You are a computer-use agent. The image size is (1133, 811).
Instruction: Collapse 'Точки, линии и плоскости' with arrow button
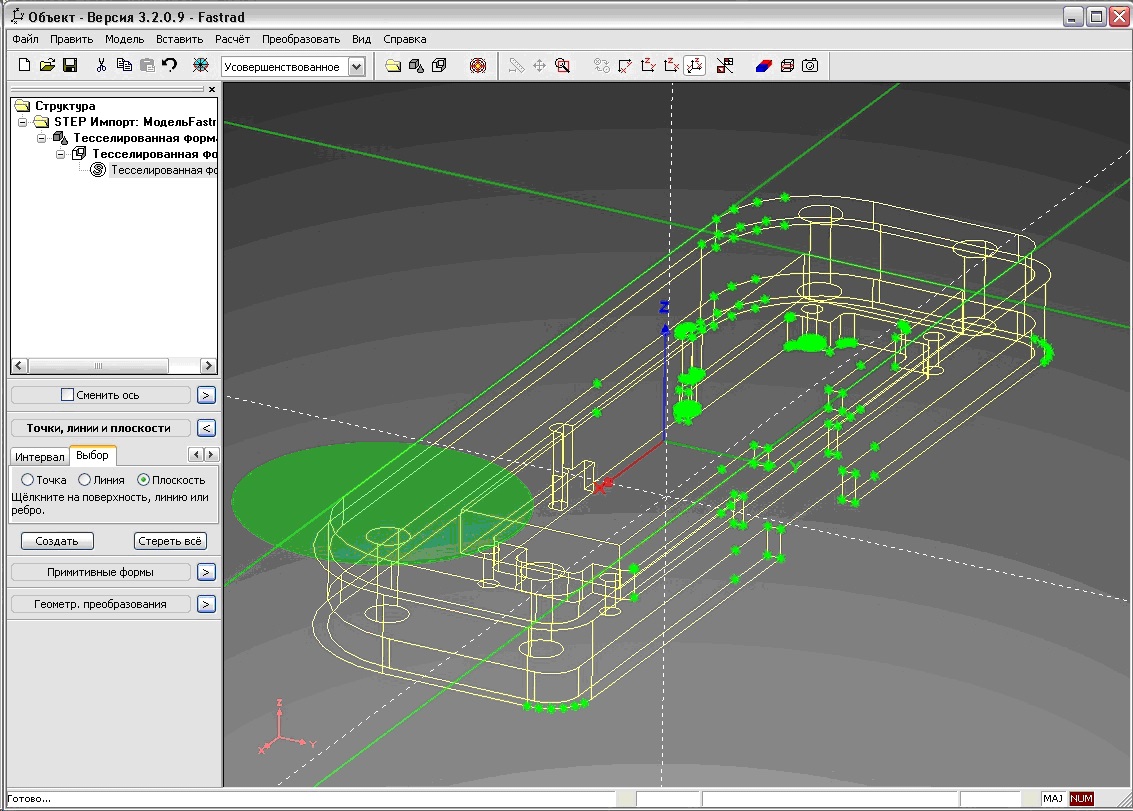click(x=206, y=428)
